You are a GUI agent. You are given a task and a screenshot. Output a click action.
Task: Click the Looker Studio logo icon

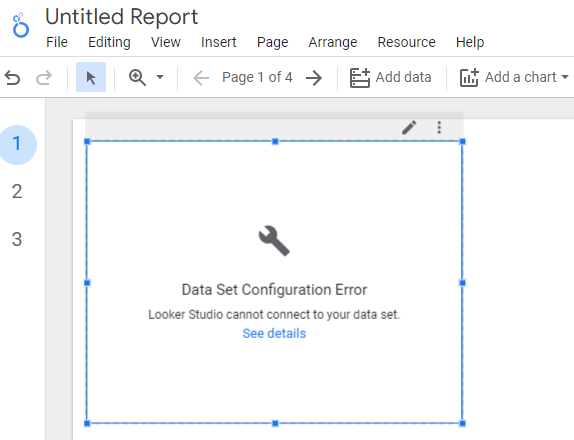pos(20,25)
